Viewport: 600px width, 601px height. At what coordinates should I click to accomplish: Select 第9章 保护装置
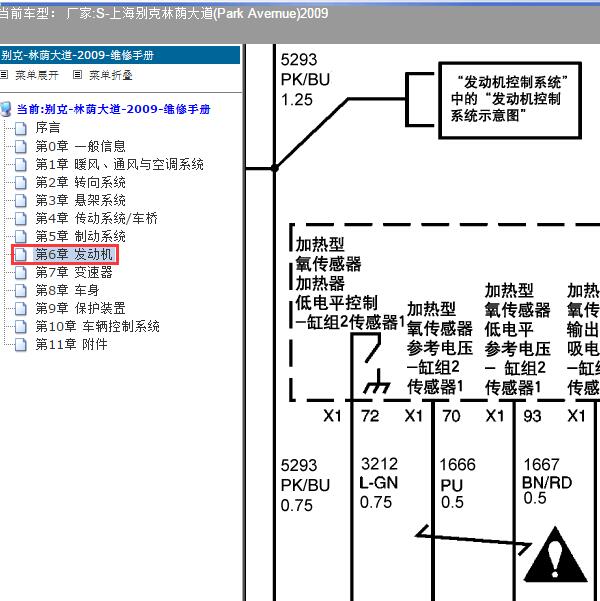(x=81, y=308)
